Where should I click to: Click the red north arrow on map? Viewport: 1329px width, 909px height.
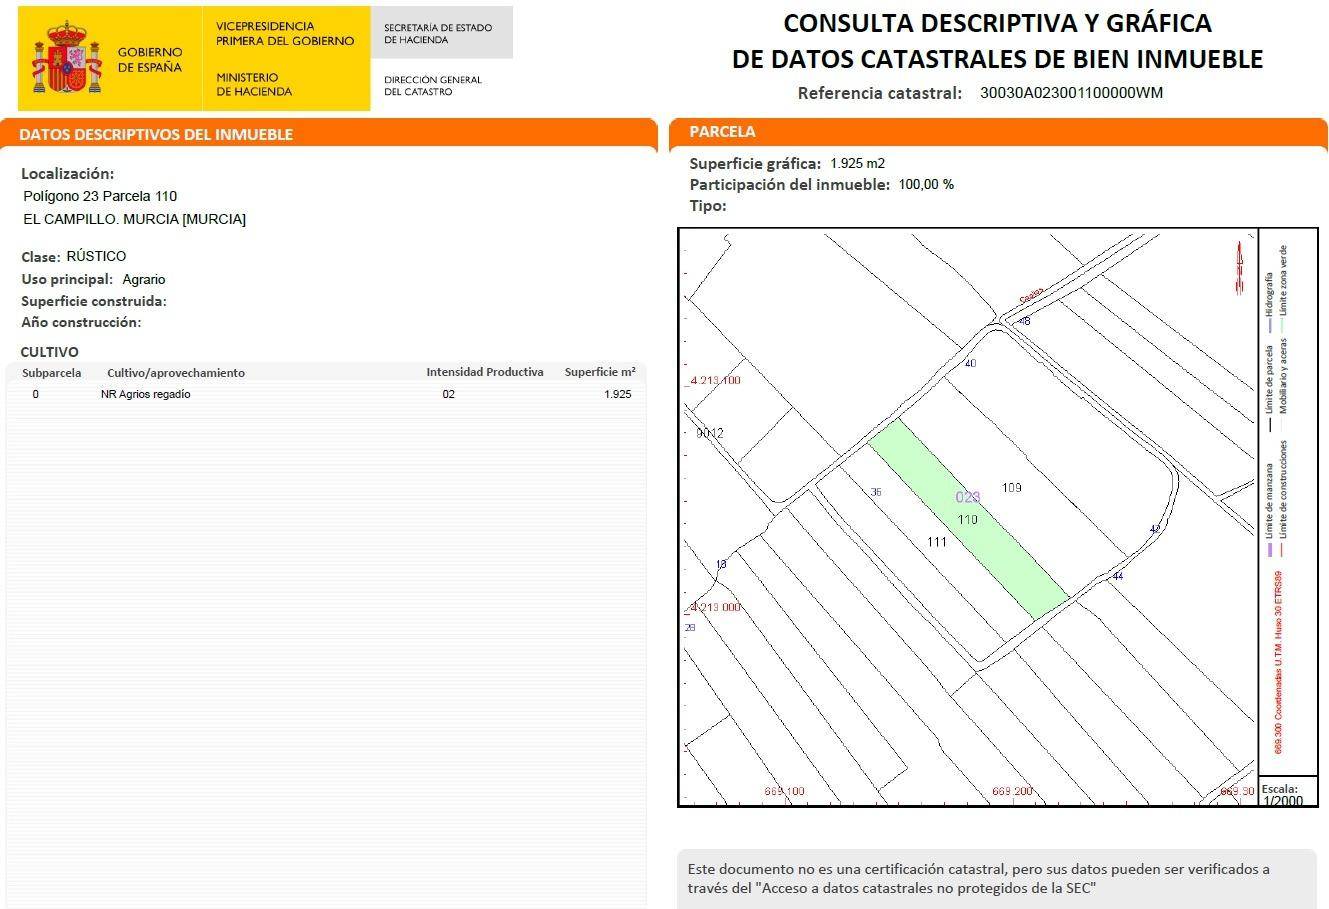(1240, 267)
